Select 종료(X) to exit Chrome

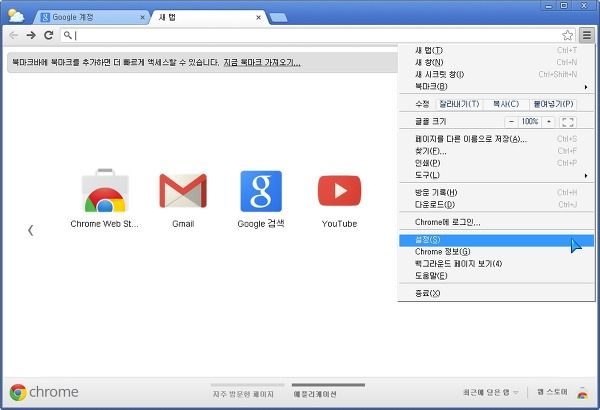[496, 294]
